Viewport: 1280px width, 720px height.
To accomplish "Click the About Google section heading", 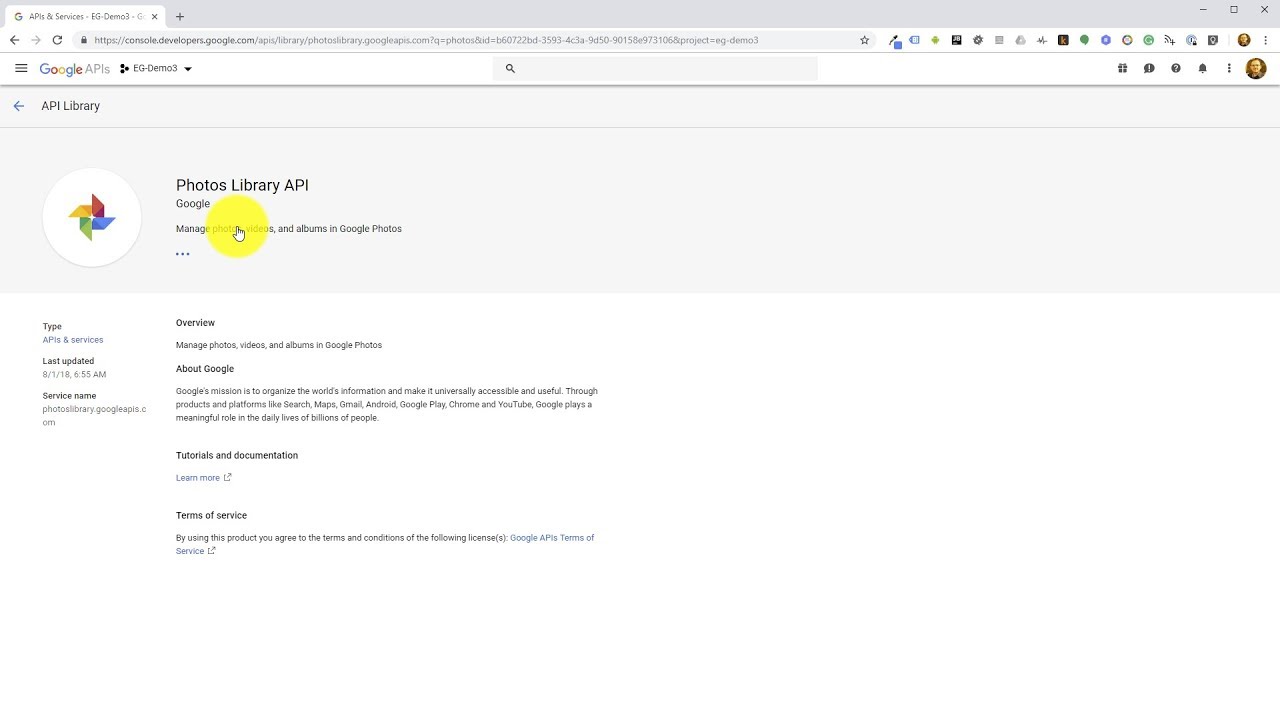I will 205,369.
